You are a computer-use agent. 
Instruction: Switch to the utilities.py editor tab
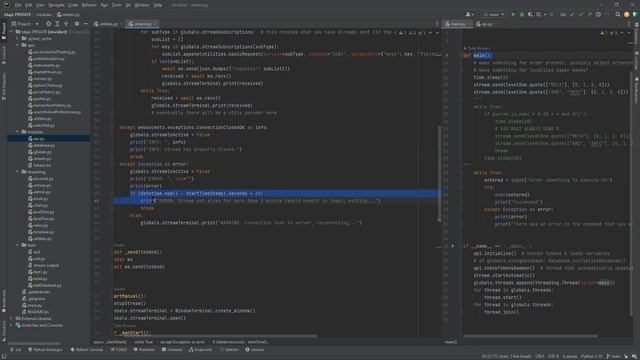(x=106, y=24)
